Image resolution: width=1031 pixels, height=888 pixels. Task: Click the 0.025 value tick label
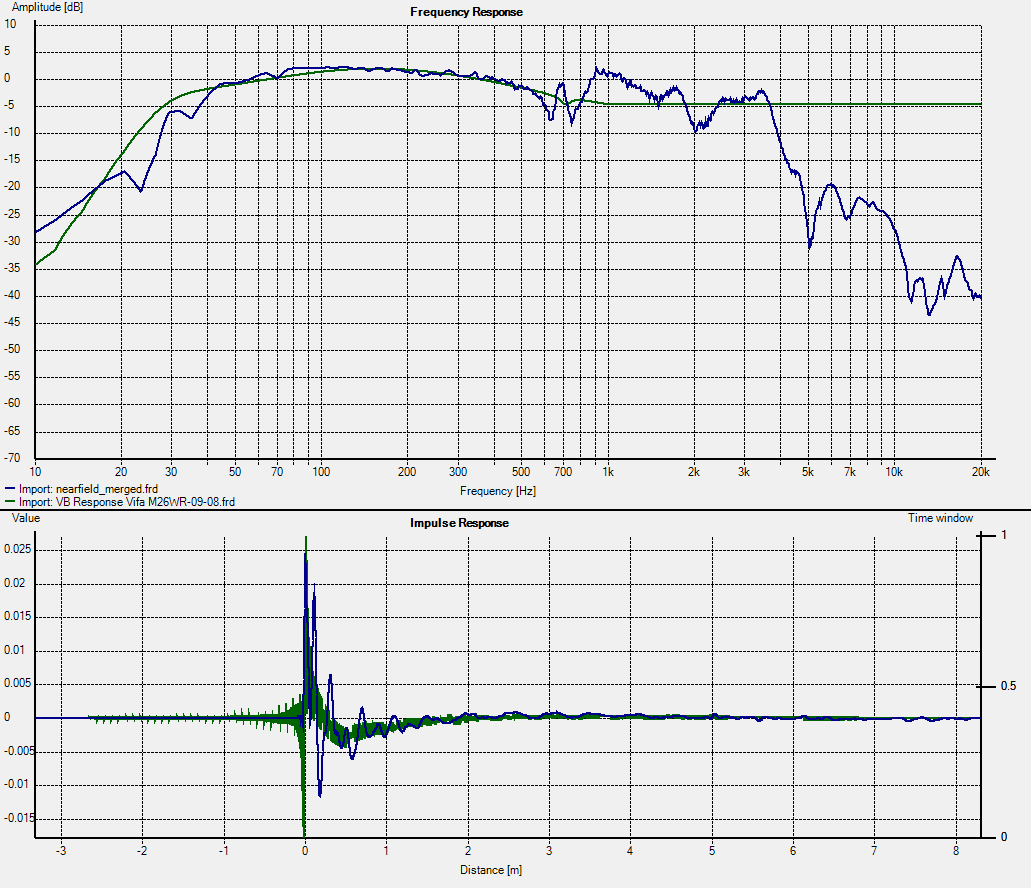point(17,549)
